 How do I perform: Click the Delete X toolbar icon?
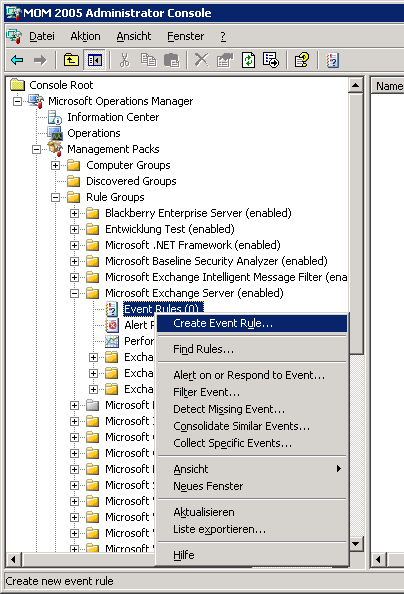click(201, 60)
